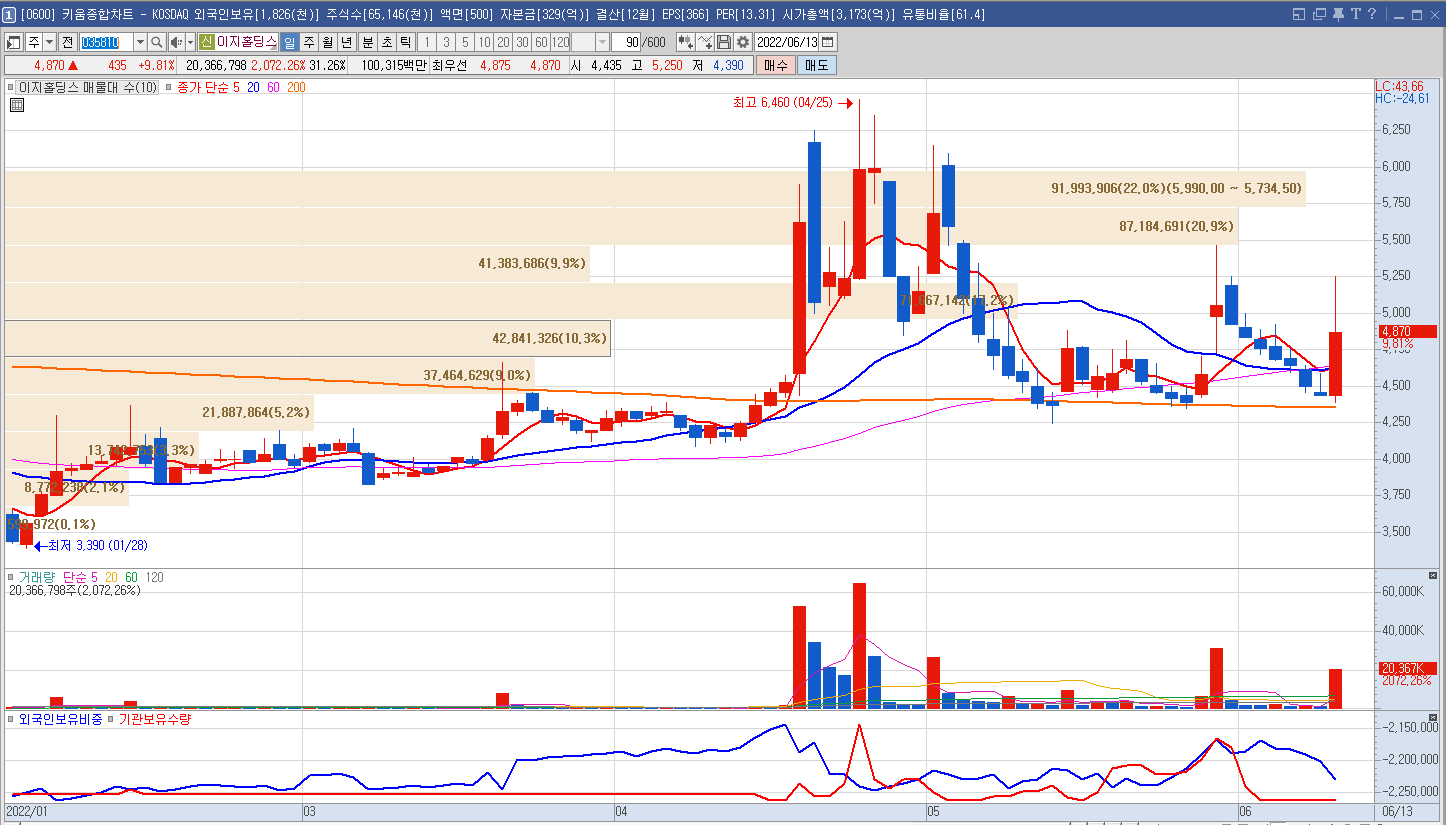Click the 이지홀딩스 매물대 수(10) indicator label
The image size is (1446, 825).
[x=88, y=87]
